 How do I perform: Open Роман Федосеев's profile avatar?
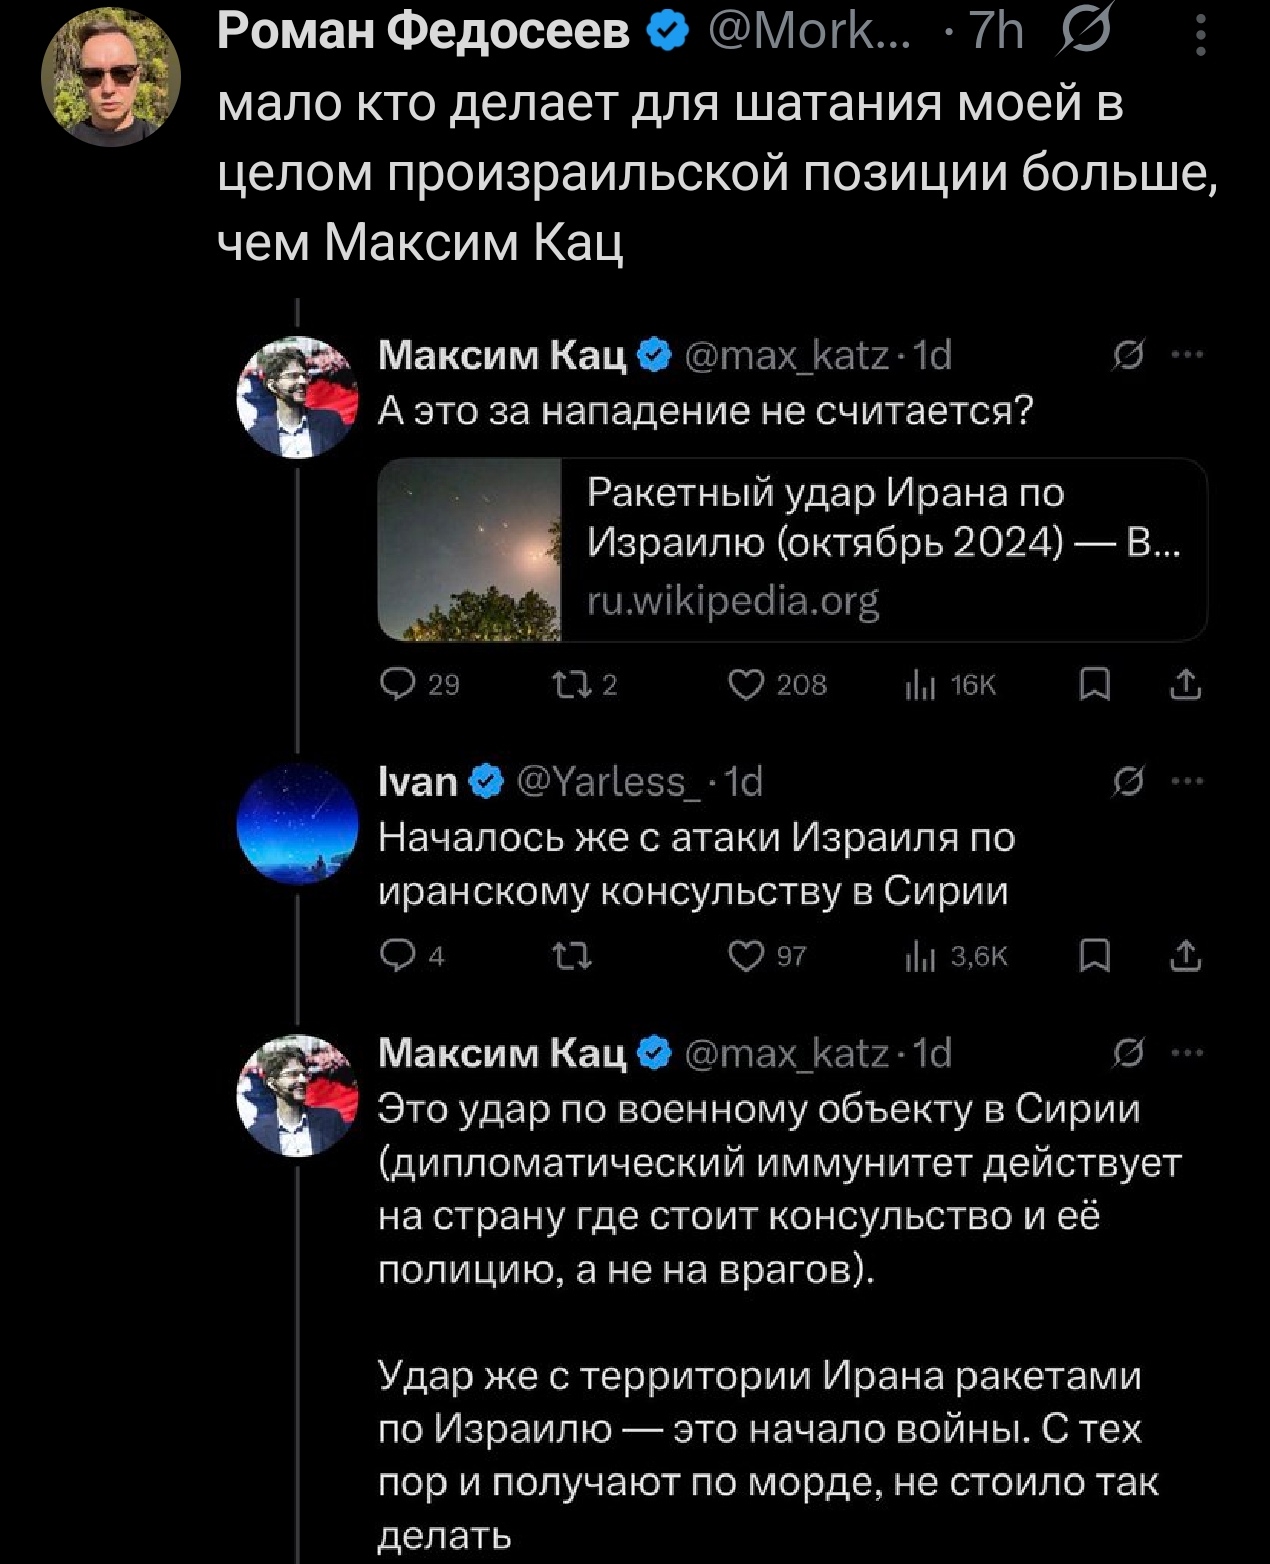click(x=111, y=77)
